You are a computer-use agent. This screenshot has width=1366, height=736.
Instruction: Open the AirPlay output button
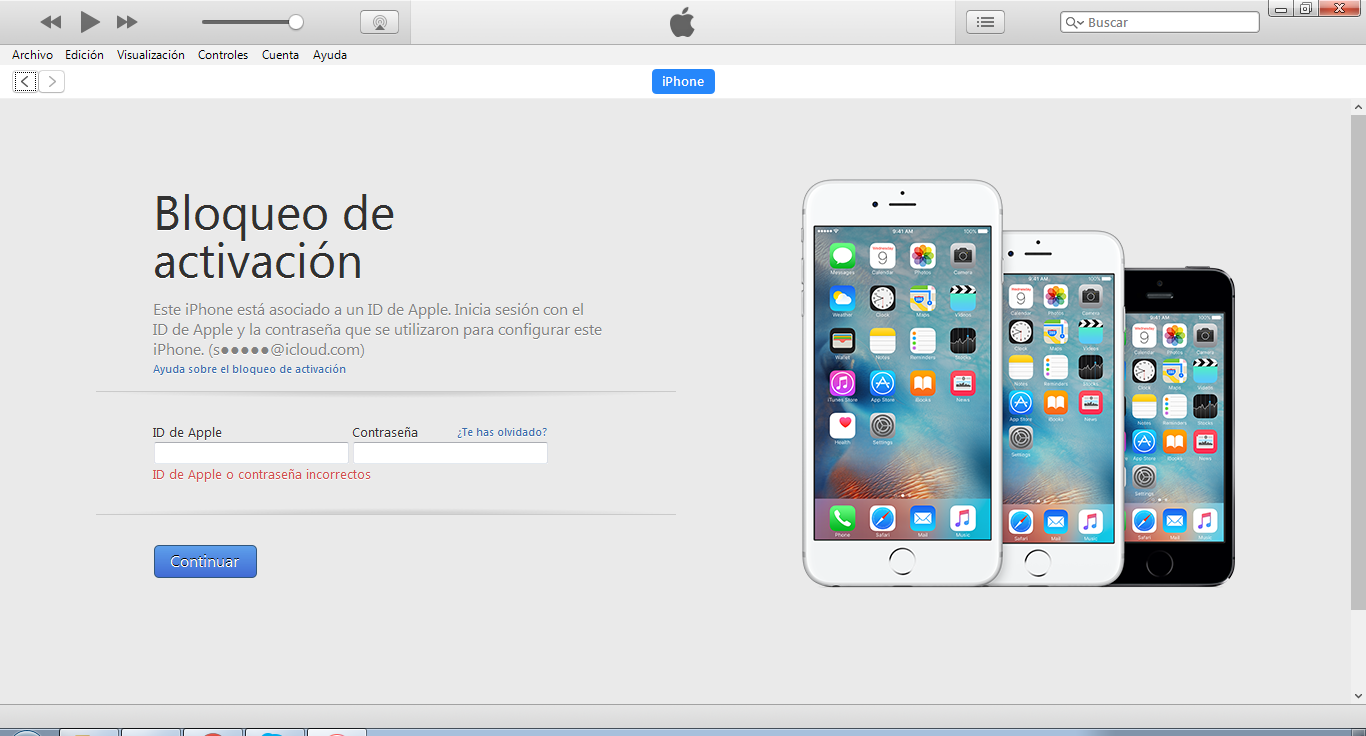379,22
